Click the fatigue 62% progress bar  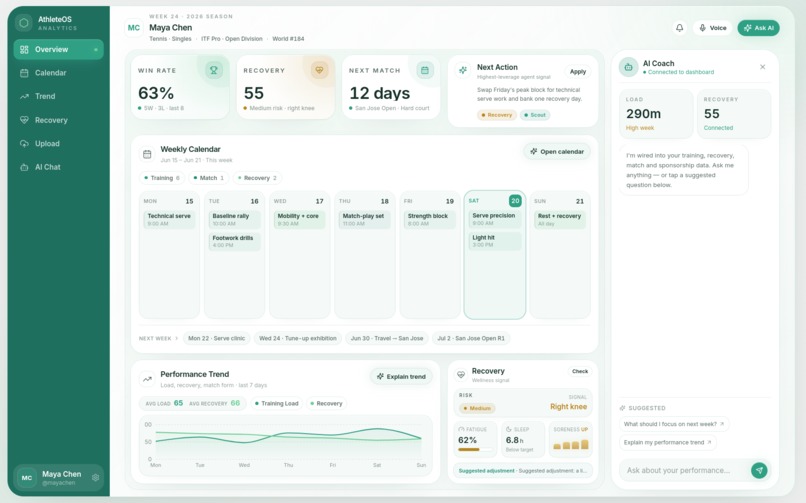(x=474, y=450)
